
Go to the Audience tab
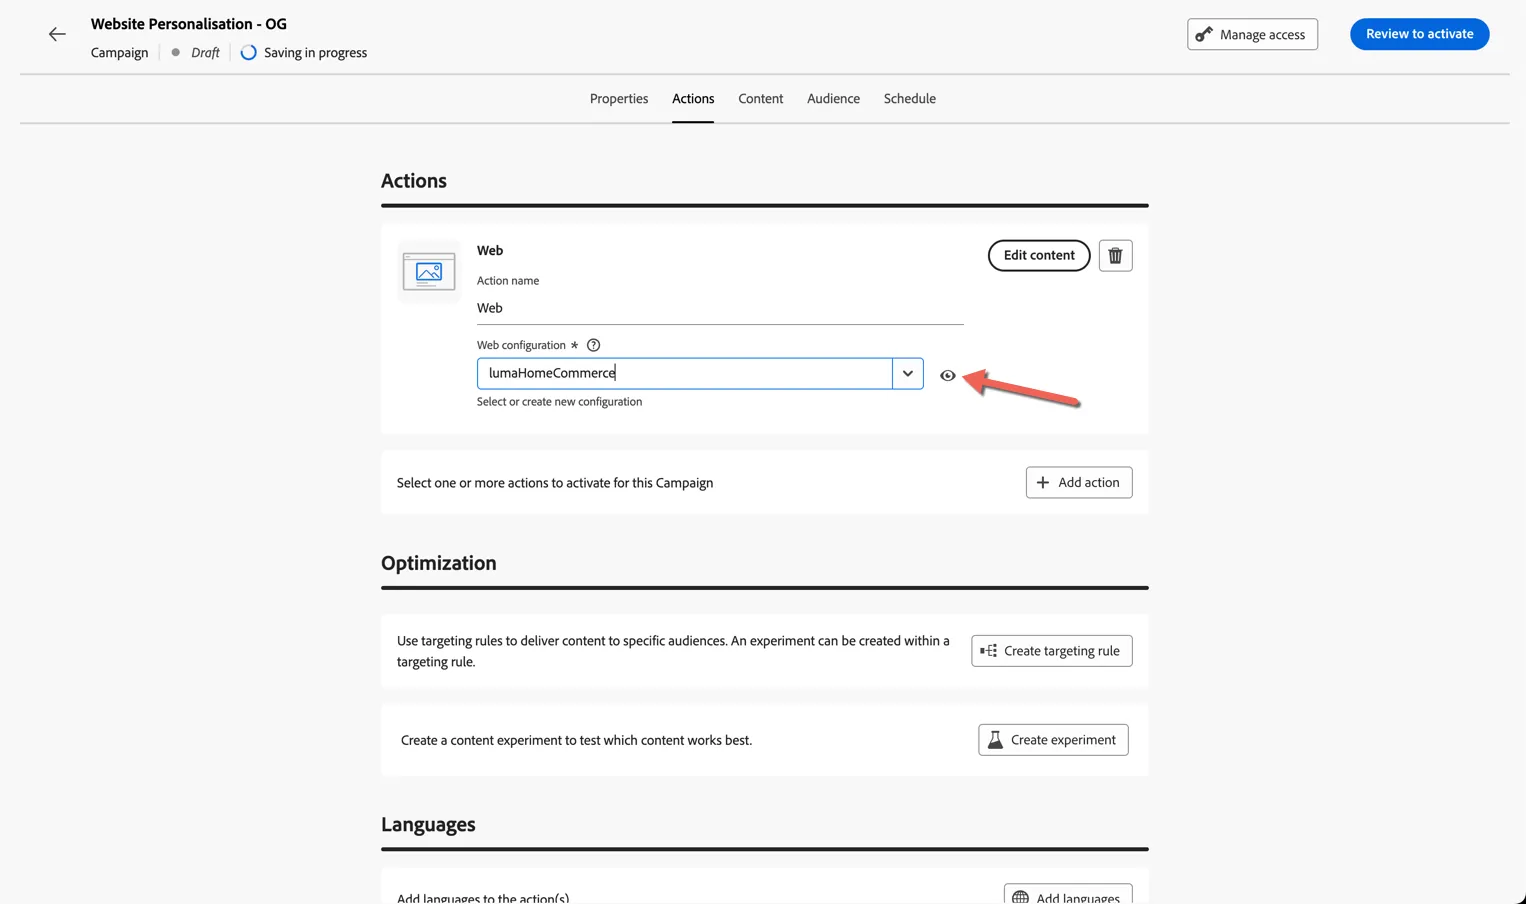pos(833,98)
